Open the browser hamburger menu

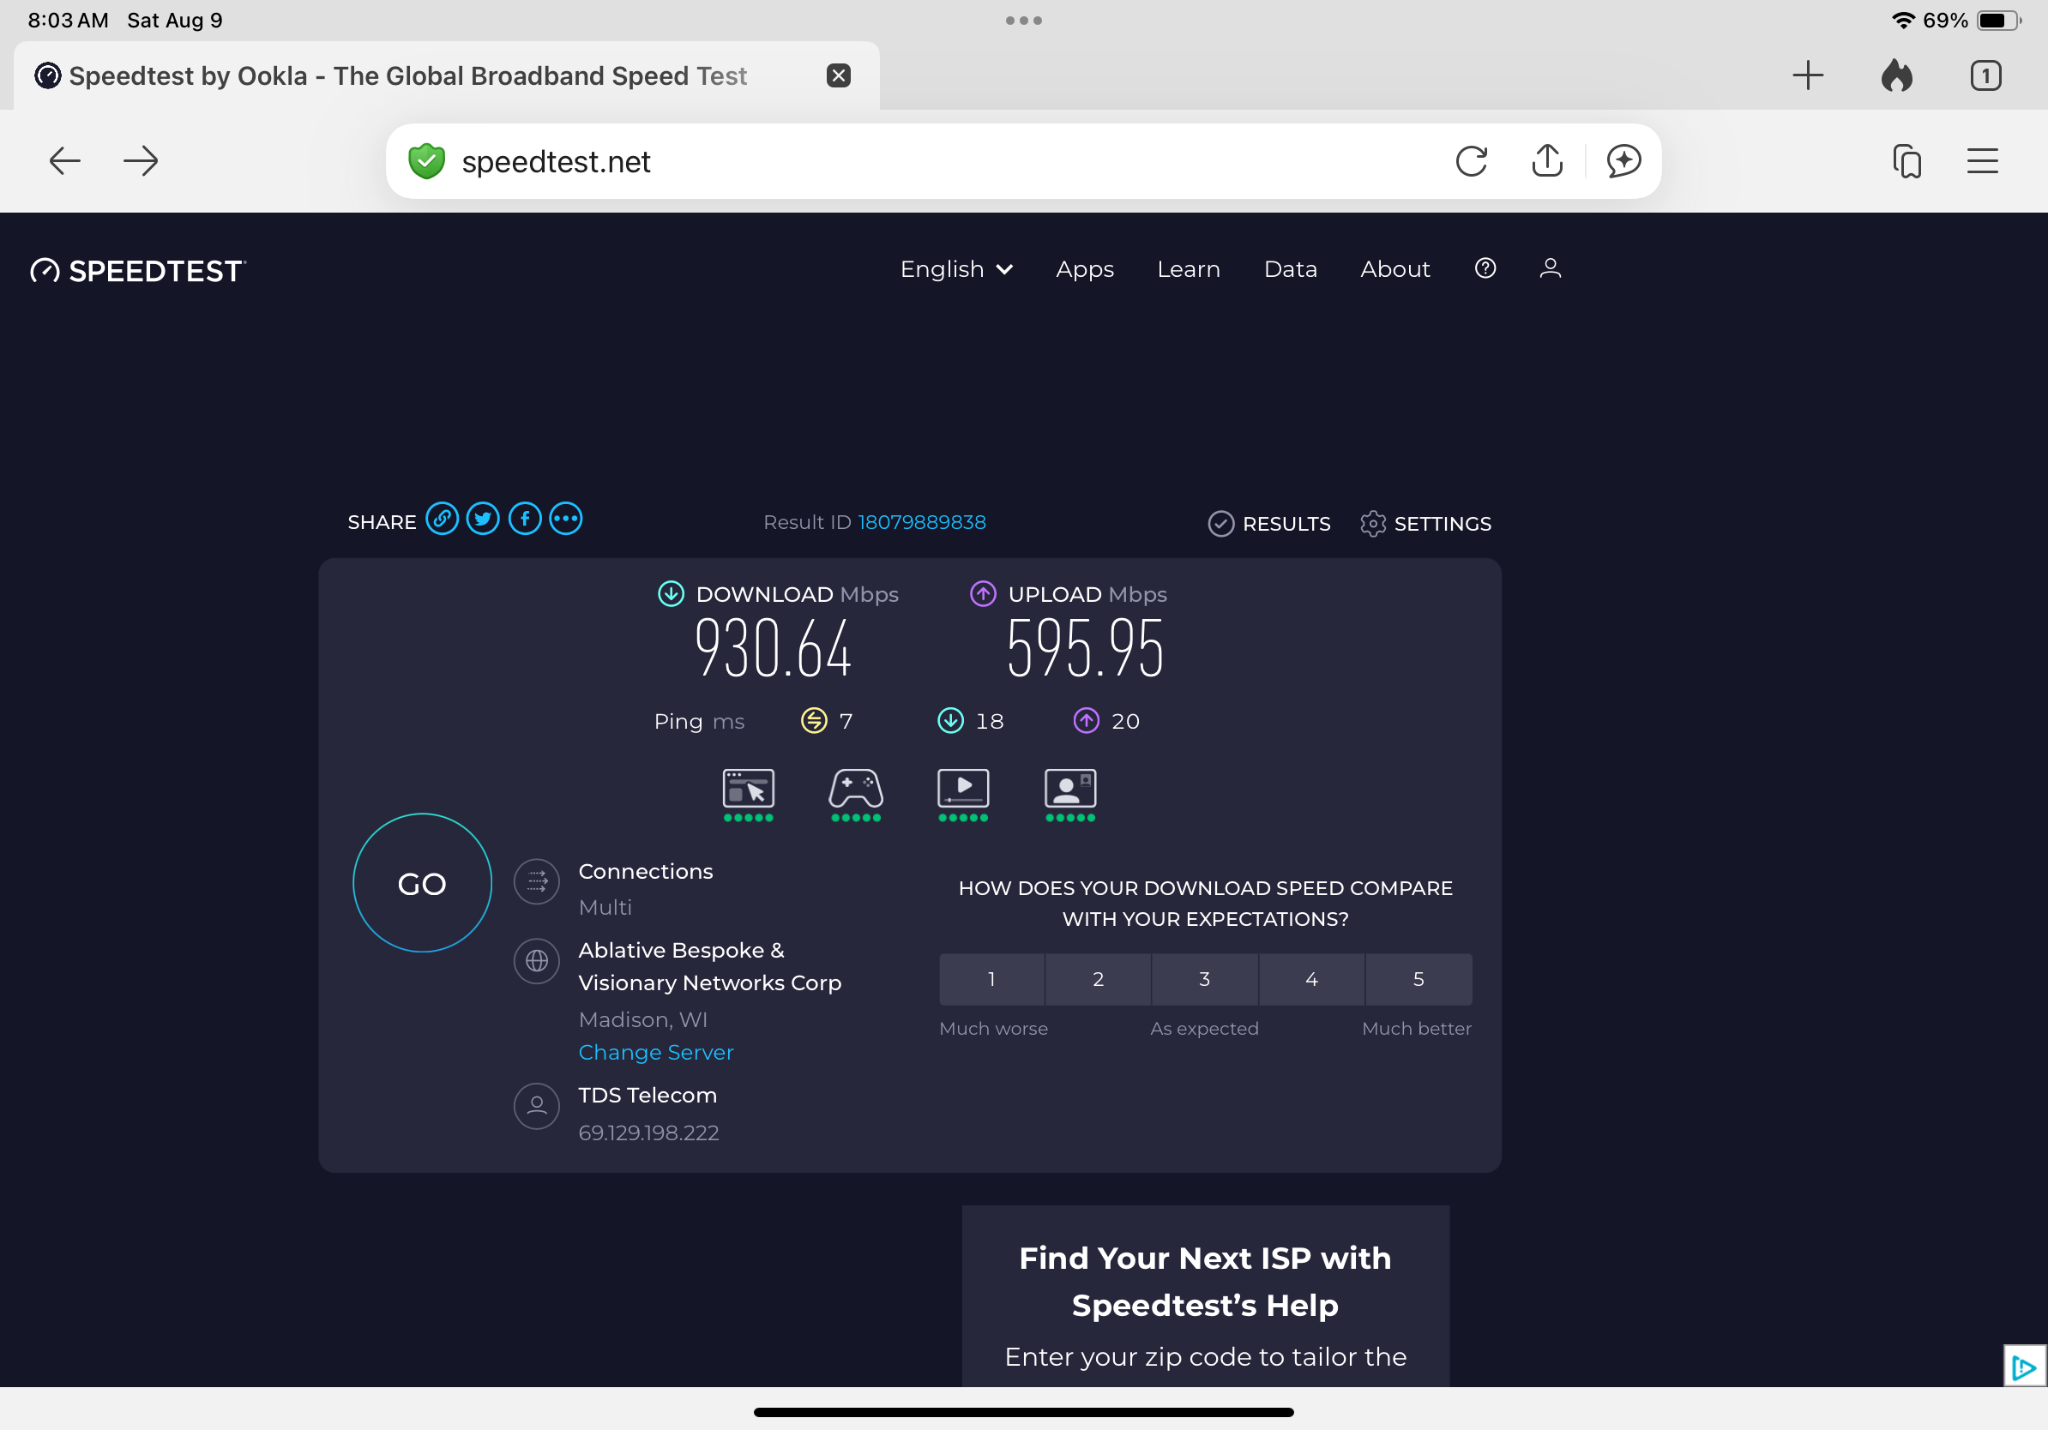click(x=1982, y=161)
